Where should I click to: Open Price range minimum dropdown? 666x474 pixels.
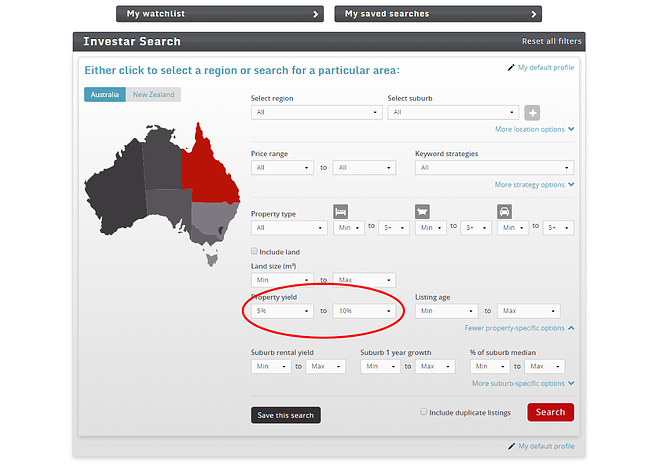tap(282, 168)
